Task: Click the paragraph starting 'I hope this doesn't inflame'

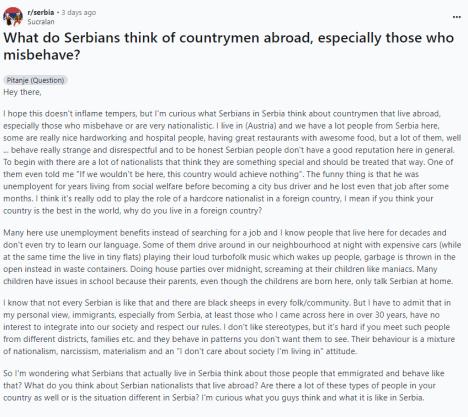Action: (x=232, y=162)
